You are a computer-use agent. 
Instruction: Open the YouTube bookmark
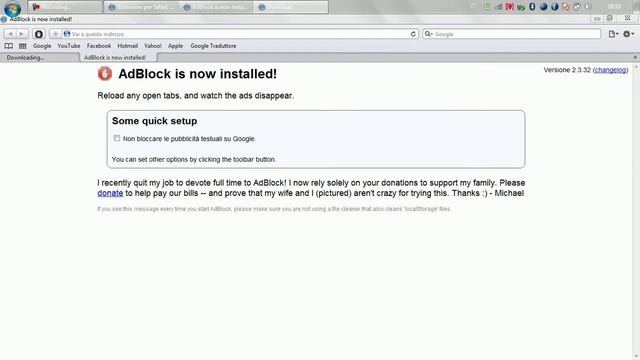[69, 46]
